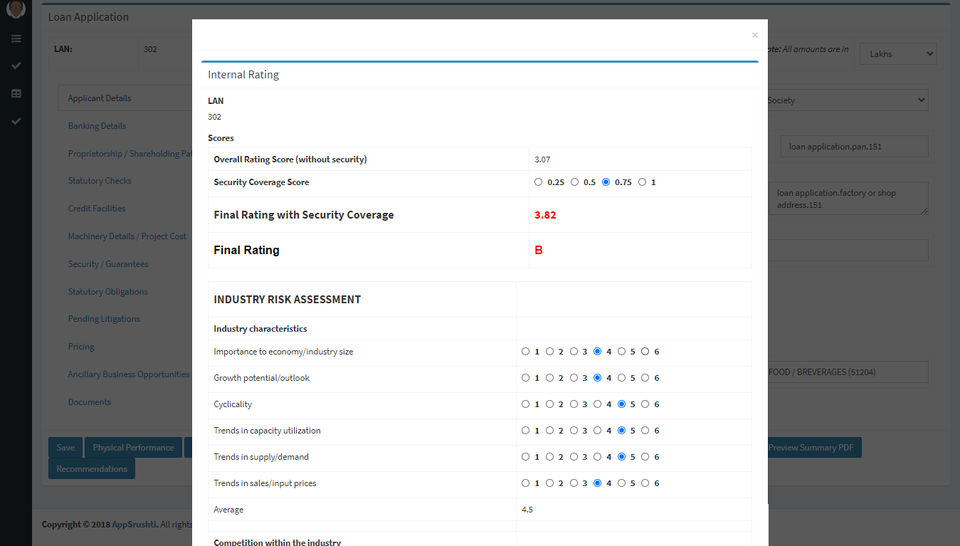Click the second checkmark icon in sidebar
The height and width of the screenshot is (546, 960).
point(16,121)
